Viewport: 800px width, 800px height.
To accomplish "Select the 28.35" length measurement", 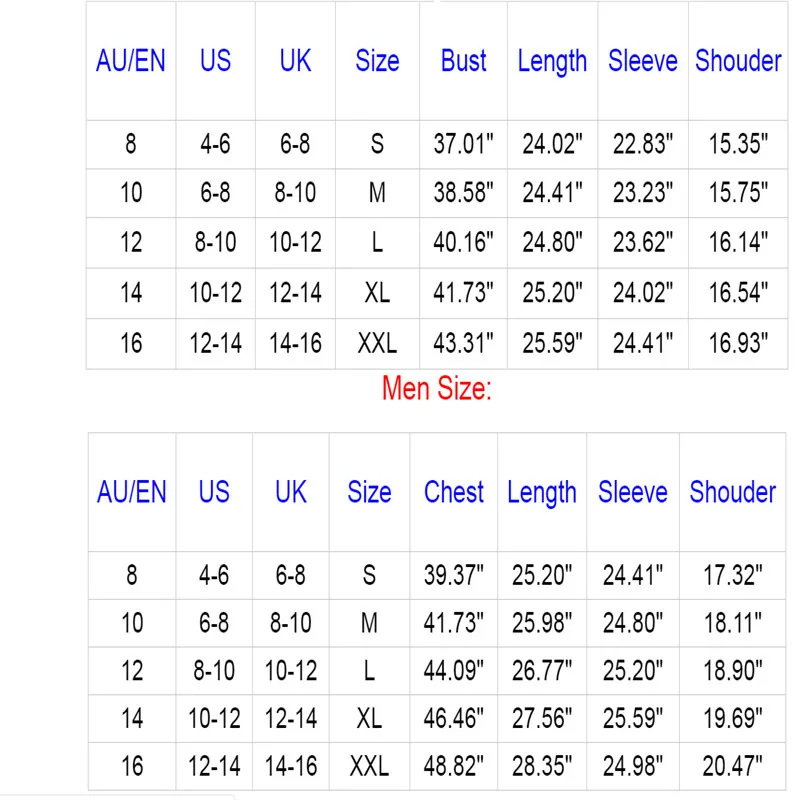I will pyautogui.click(x=542, y=767).
